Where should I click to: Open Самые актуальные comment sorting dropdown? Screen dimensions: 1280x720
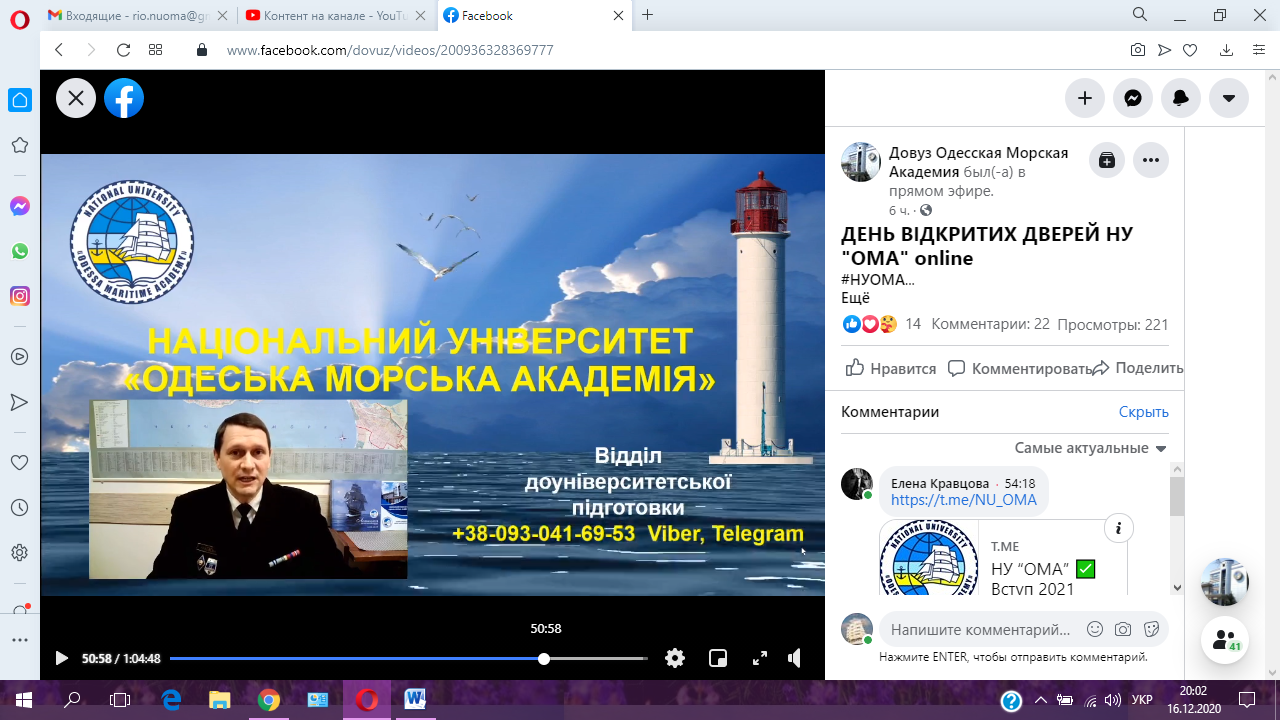(x=1090, y=448)
